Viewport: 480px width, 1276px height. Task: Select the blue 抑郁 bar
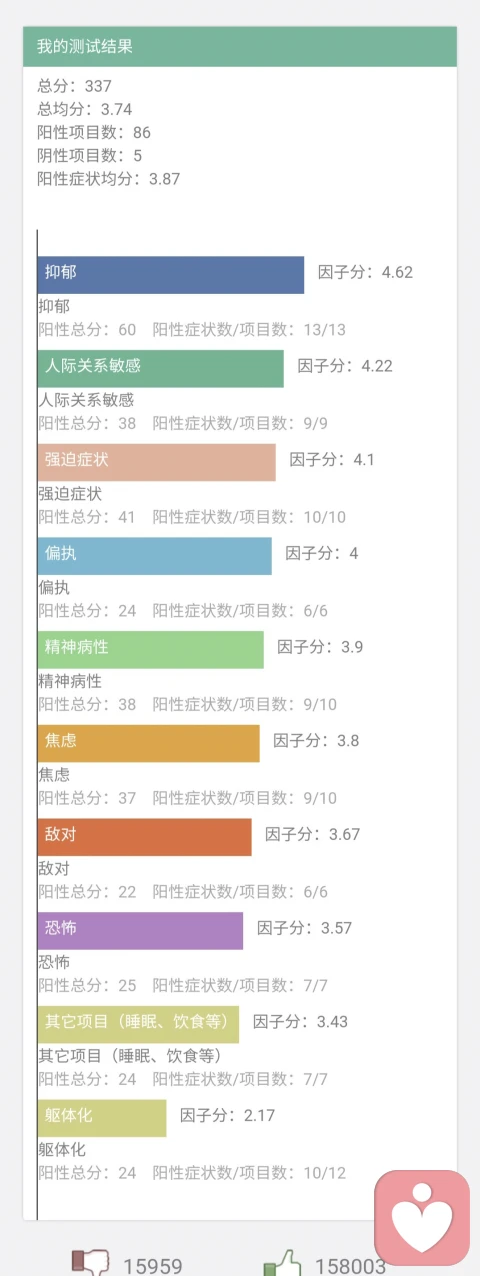tap(171, 275)
